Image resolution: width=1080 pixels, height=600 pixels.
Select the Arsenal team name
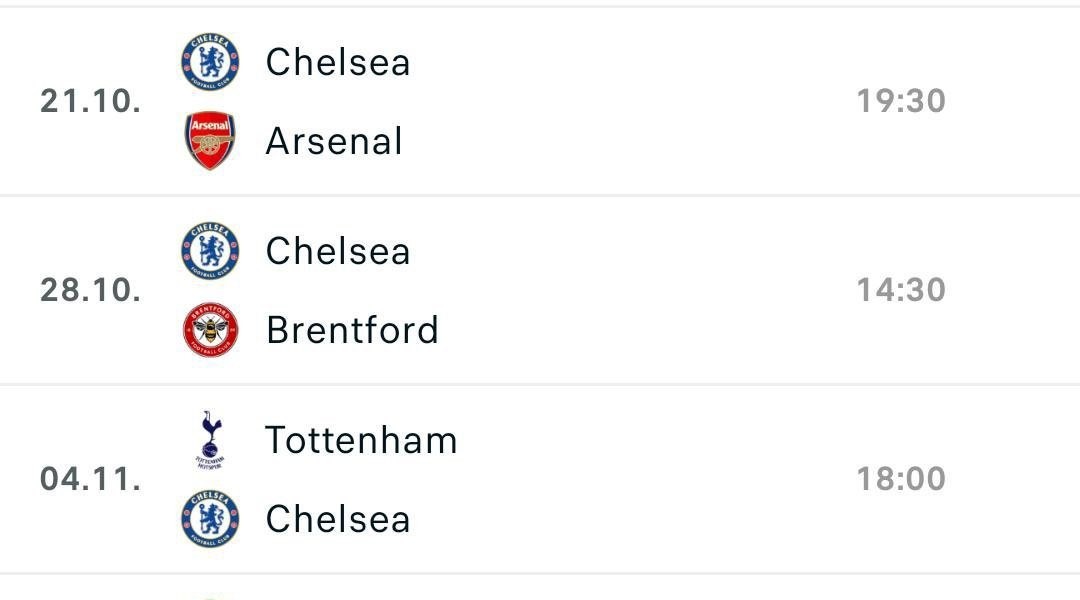[334, 141]
